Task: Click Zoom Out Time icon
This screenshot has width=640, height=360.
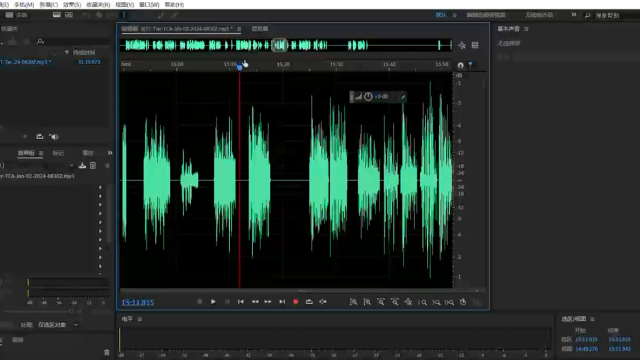Action: click(395, 302)
